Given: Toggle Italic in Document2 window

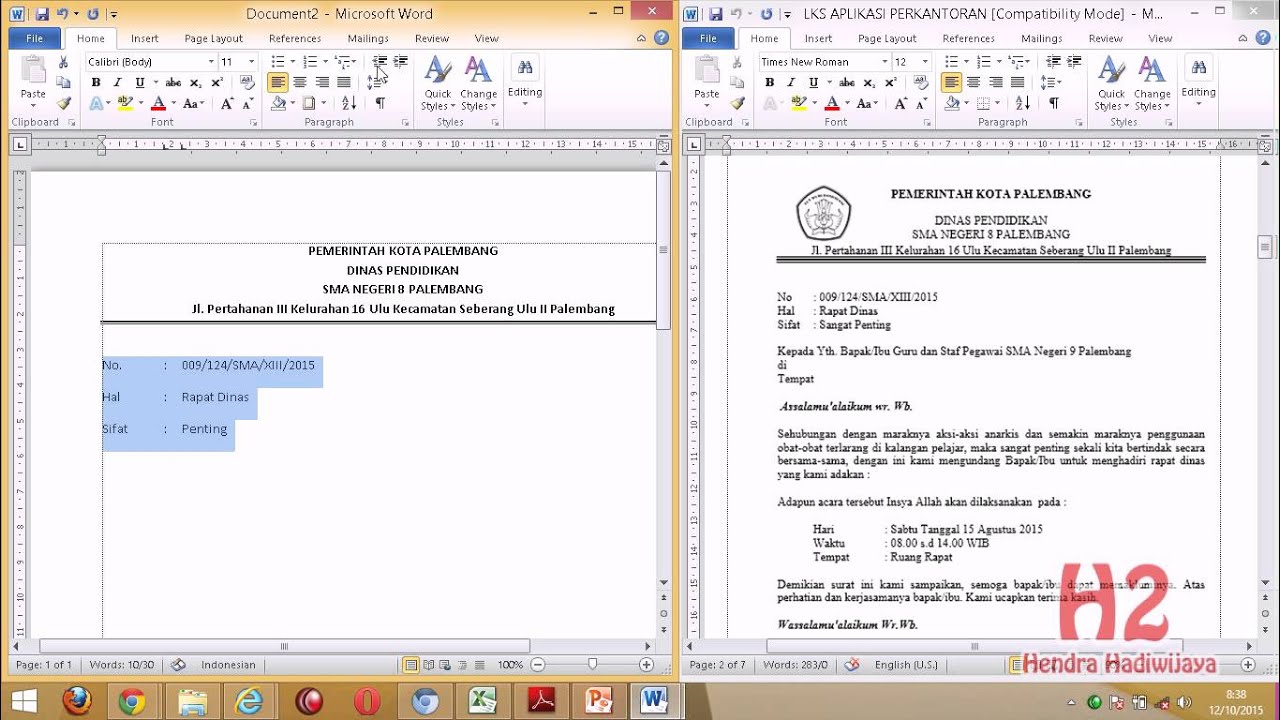Looking at the screenshot, I should 117,82.
